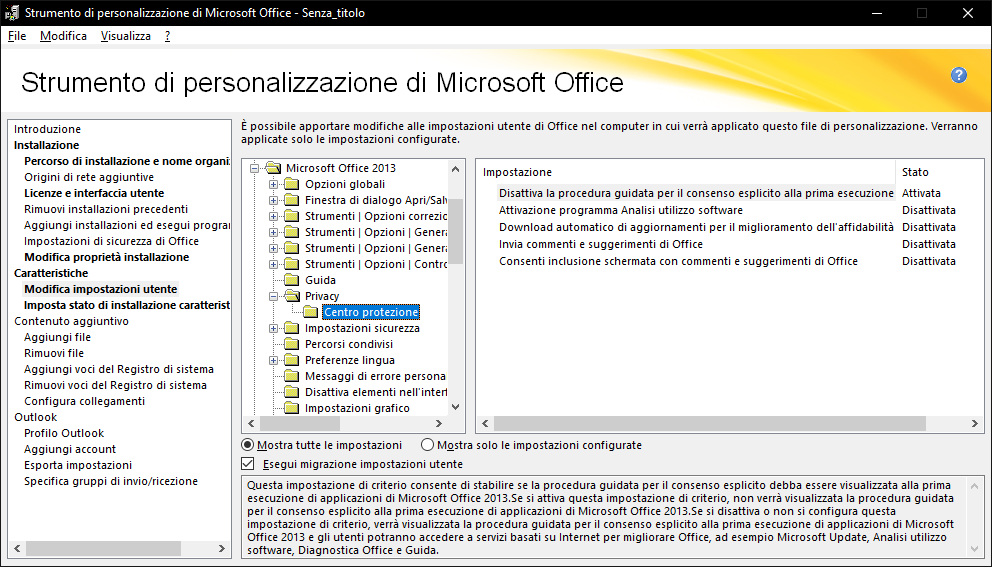Screen dimensions: 992x567
Task: Select Download automatico di aggiornamenti setting row
Action: [x=696, y=227]
